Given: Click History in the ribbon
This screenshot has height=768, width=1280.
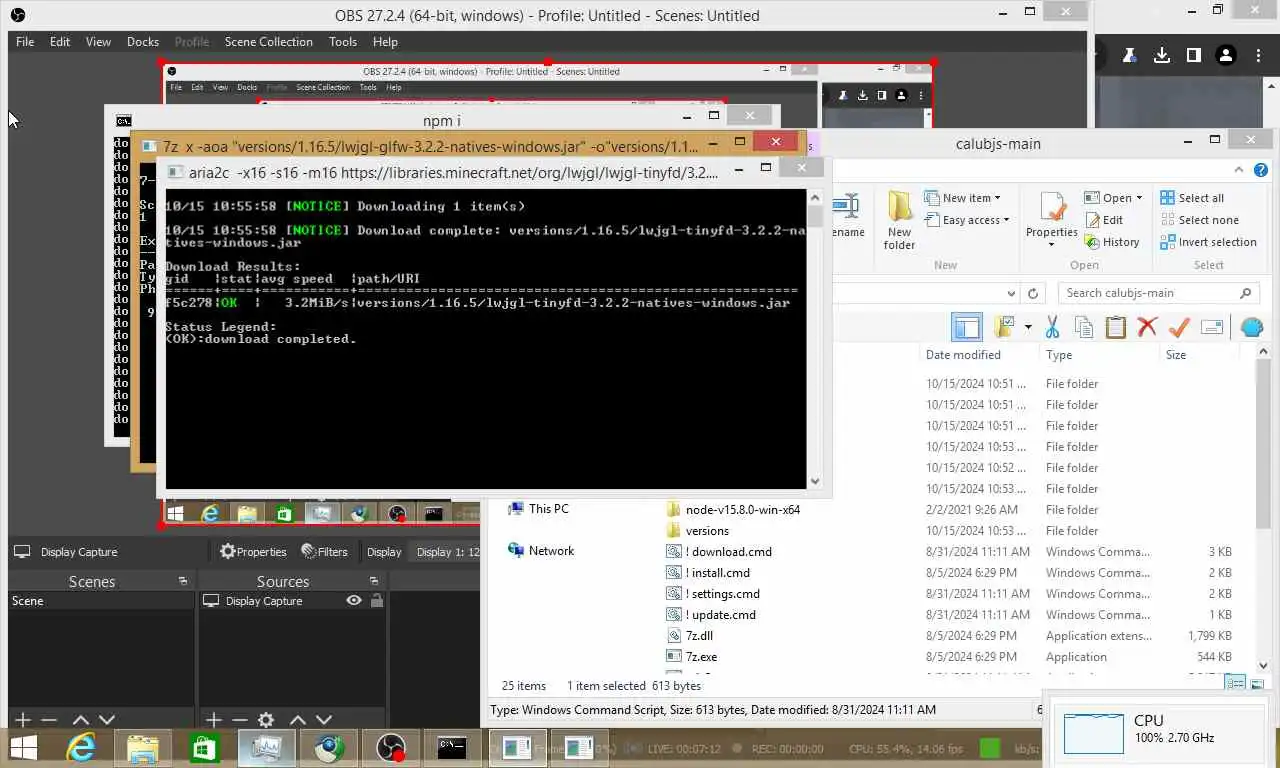Looking at the screenshot, I should click(1112, 242).
